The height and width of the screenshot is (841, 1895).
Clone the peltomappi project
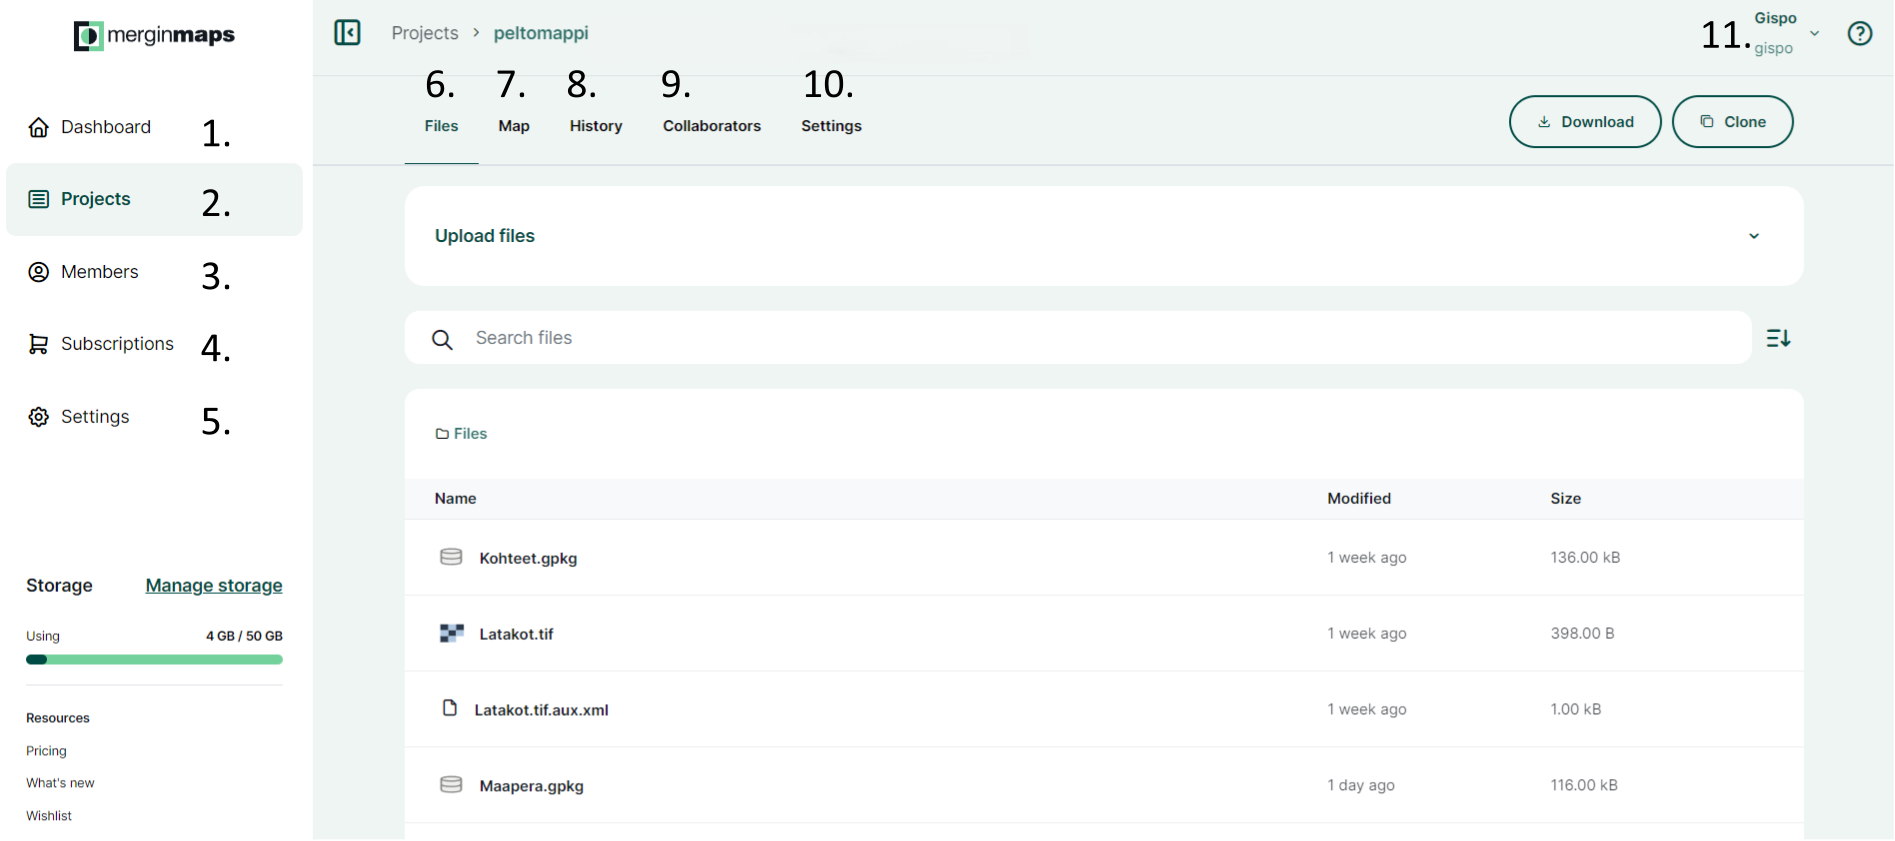[x=1732, y=122]
